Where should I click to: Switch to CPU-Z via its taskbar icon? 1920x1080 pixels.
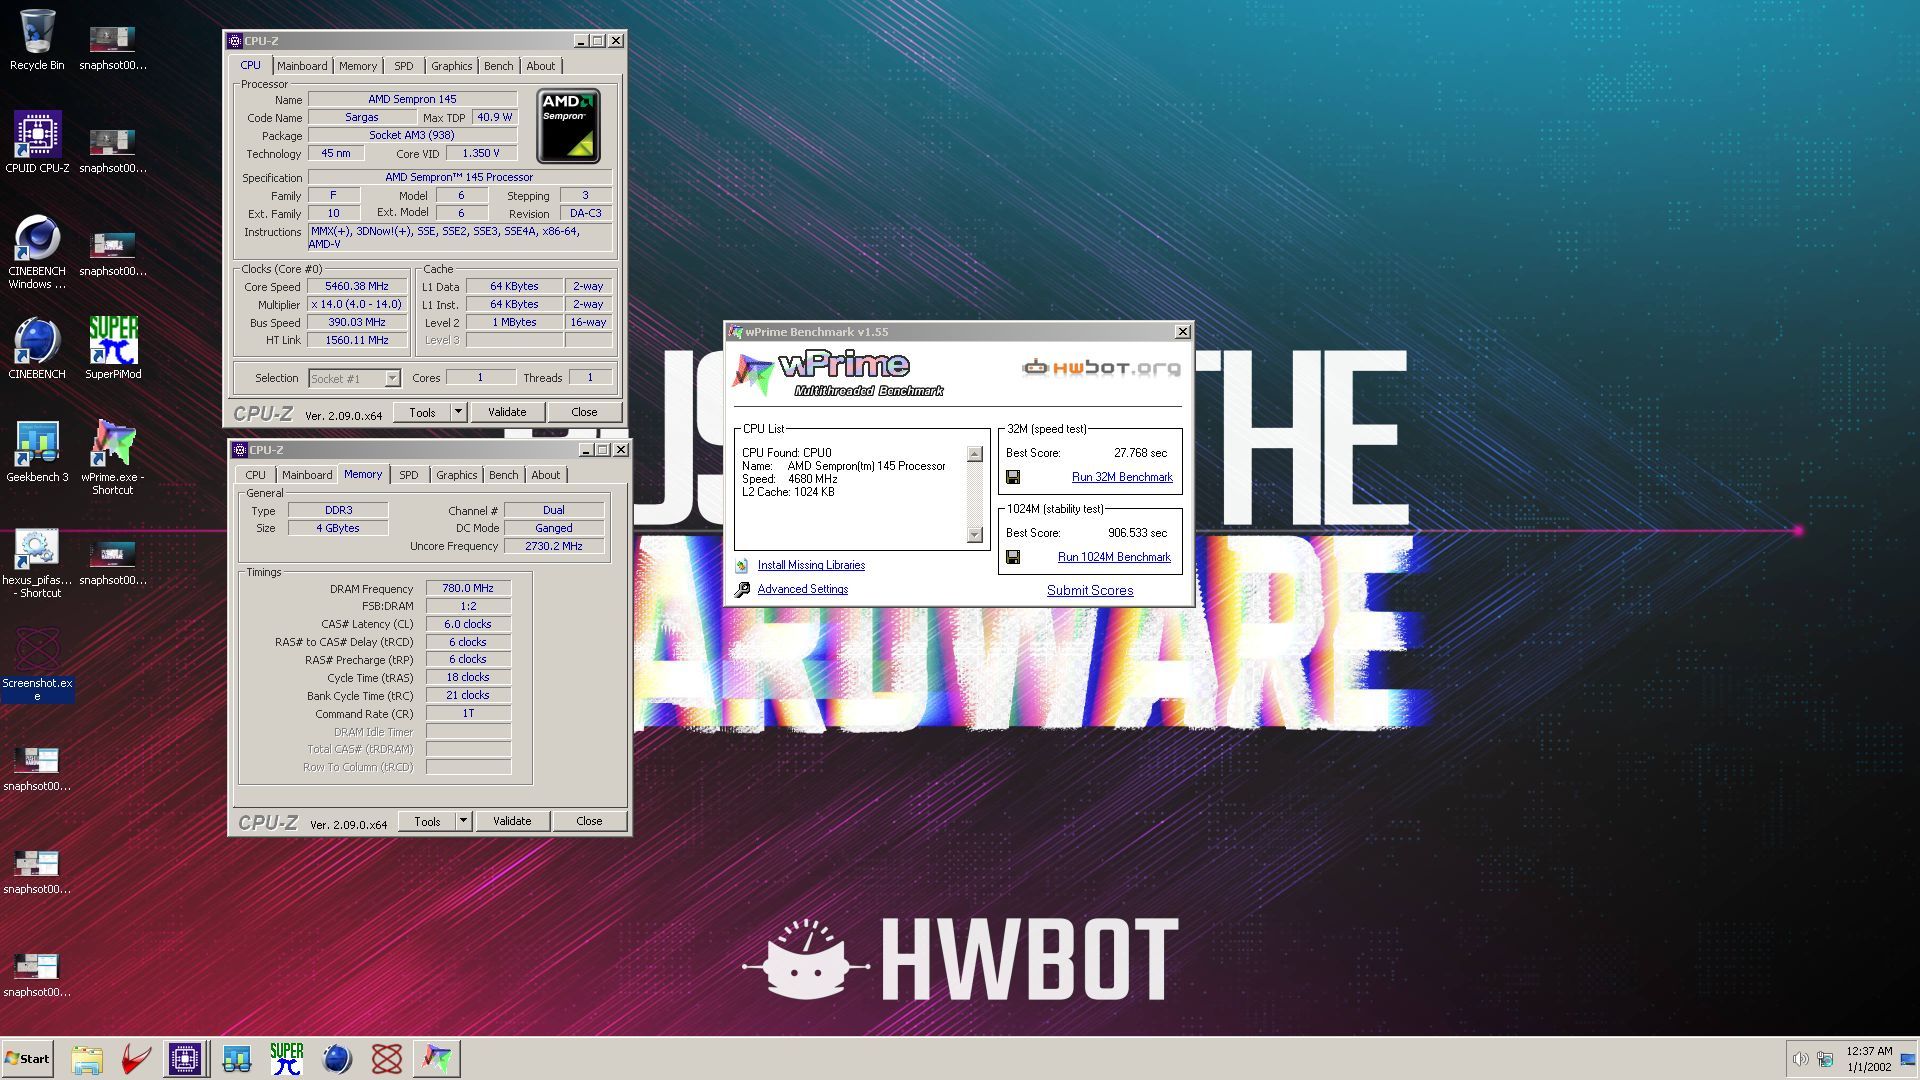click(x=185, y=1058)
